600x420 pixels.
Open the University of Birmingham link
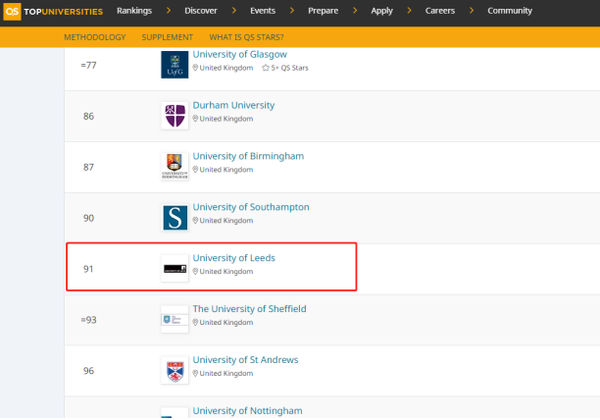pyautogui.click(x=248, y=156)
